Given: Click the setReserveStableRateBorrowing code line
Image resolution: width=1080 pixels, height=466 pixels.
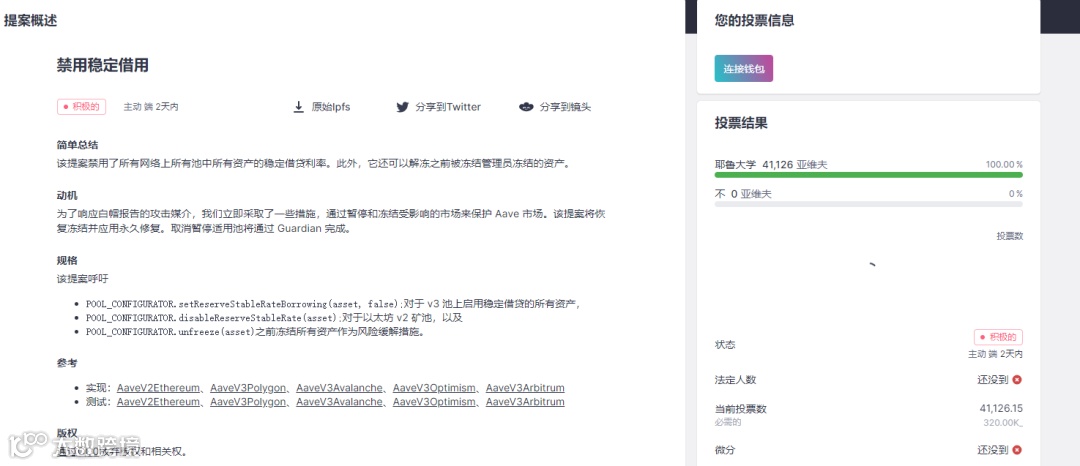Looking at the screenshot, I should coord(333,304).
